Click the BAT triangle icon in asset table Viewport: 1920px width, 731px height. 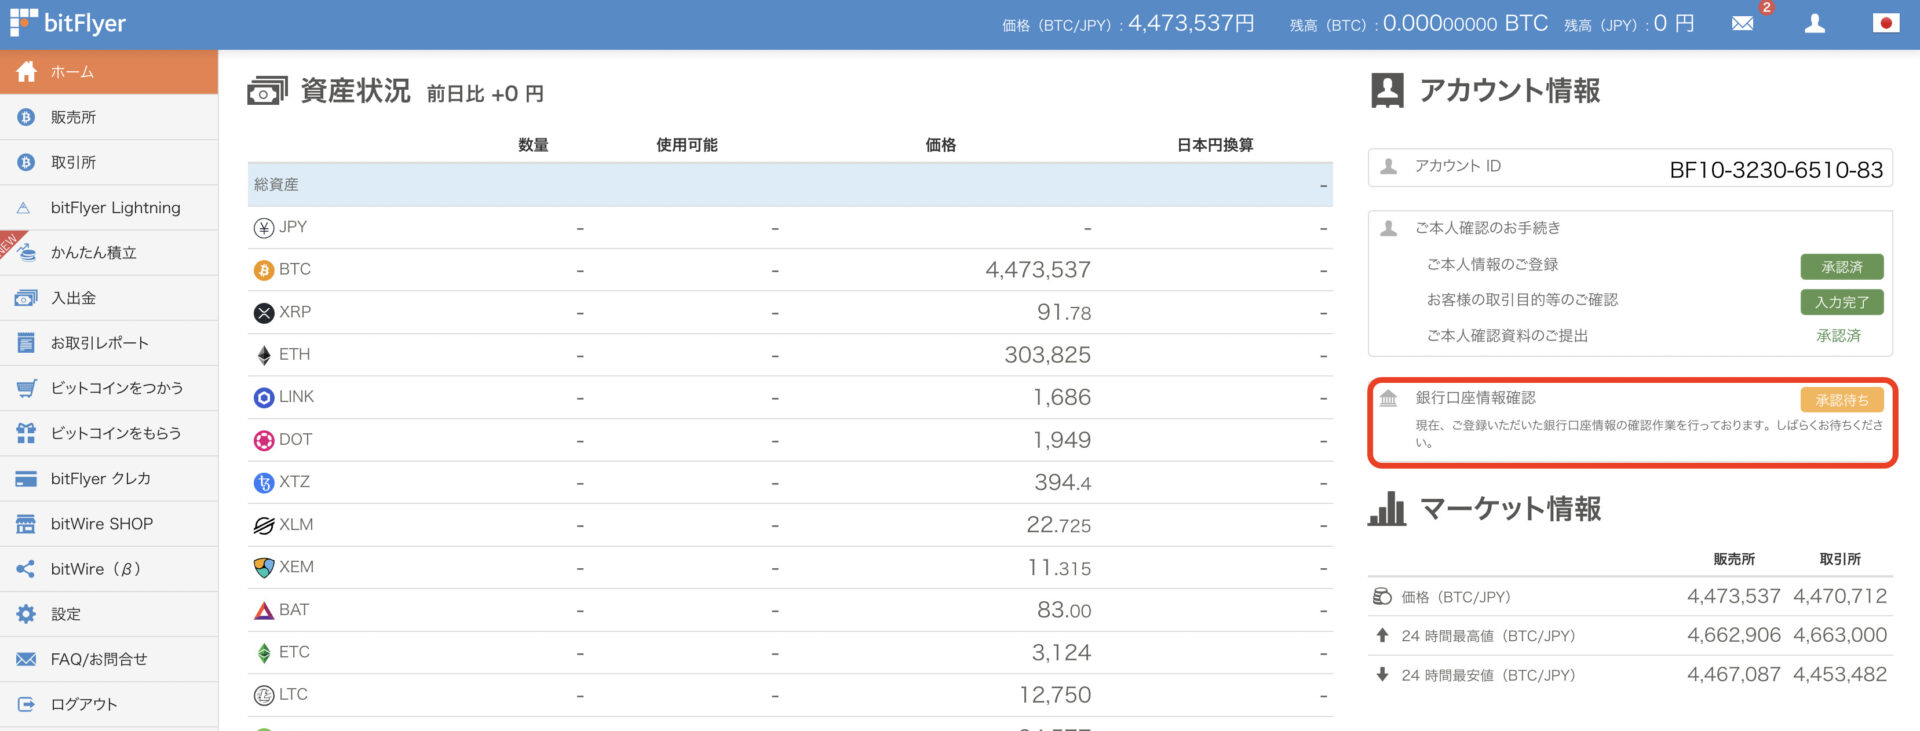click(264, 610)
